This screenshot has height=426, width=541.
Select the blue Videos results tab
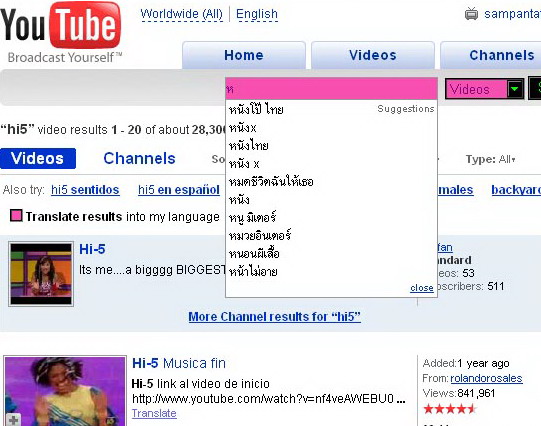(x=38, y=159)
